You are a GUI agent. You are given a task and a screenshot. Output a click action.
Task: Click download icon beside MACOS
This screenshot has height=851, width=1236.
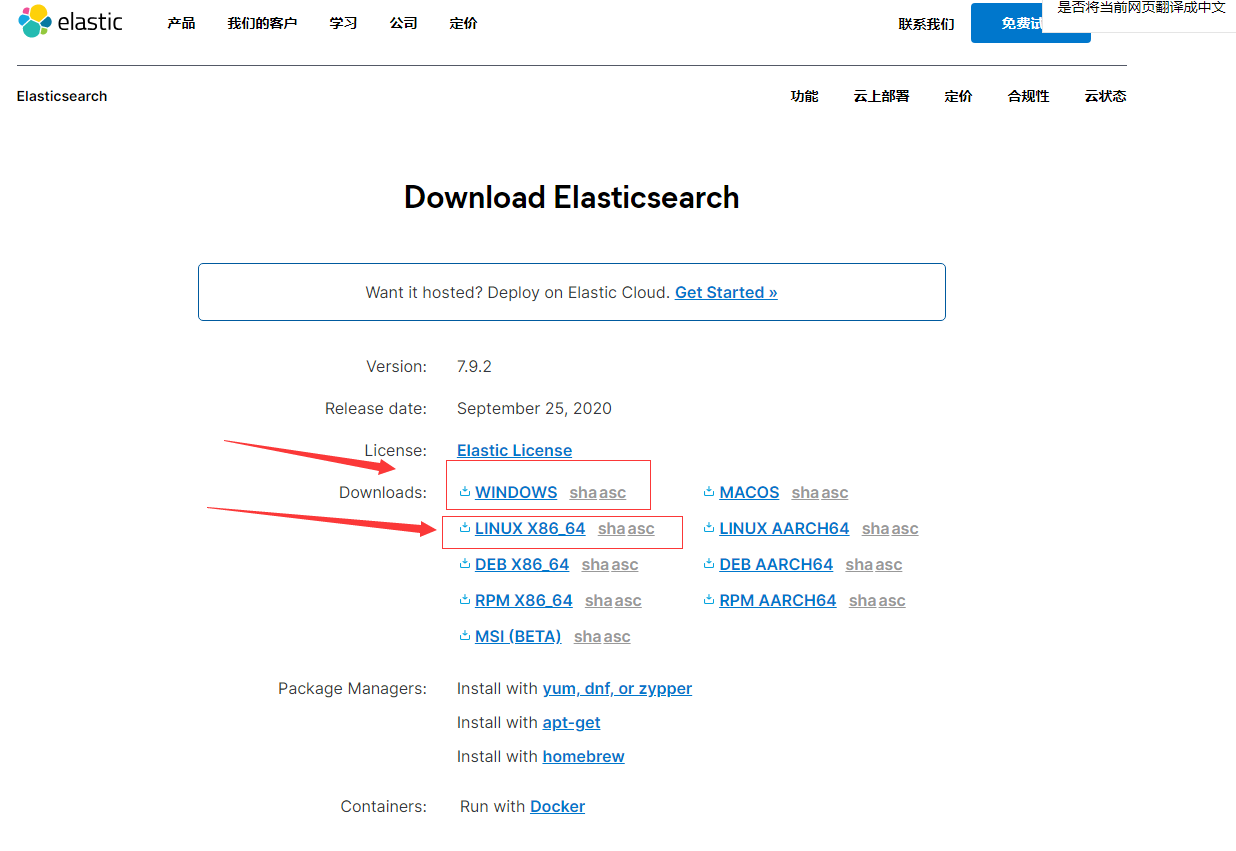709,492
